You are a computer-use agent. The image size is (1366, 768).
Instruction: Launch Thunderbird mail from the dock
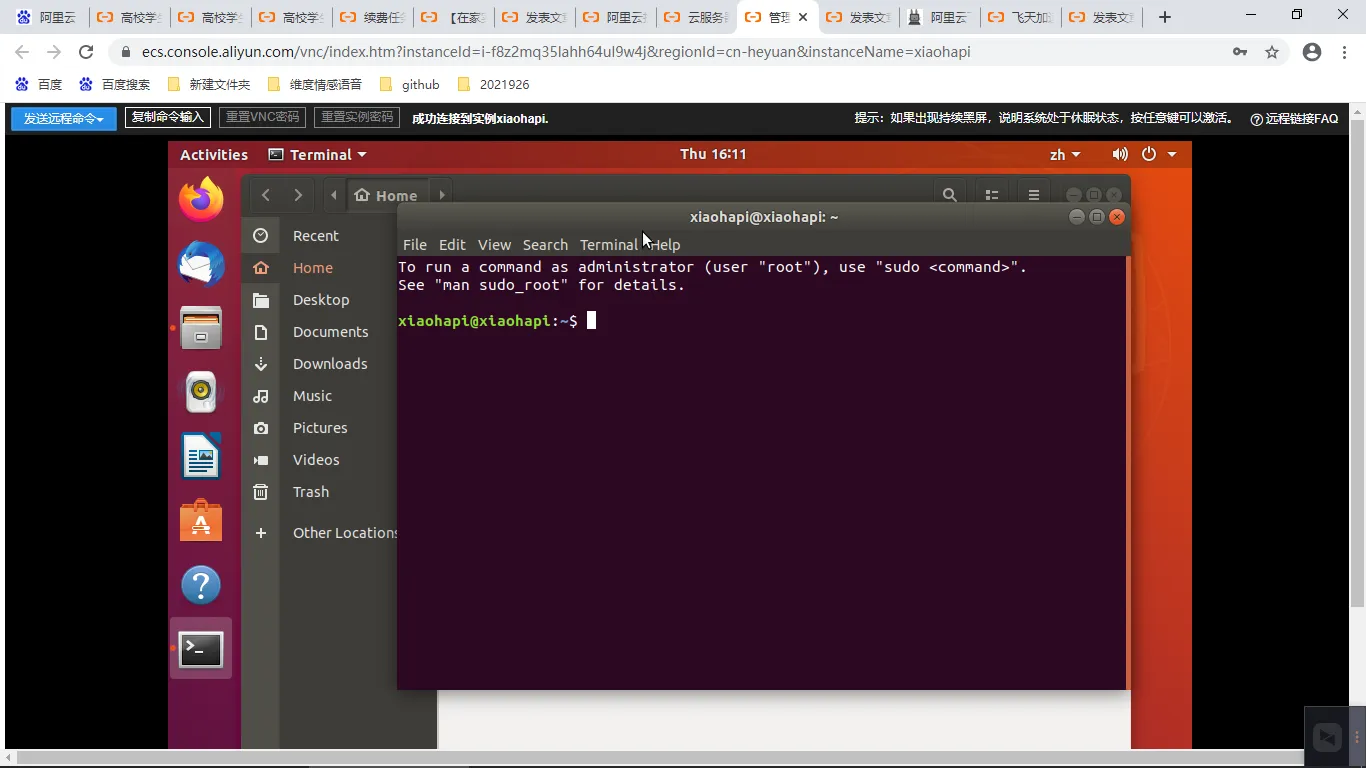pyautogui.click(x=201, y=265)
